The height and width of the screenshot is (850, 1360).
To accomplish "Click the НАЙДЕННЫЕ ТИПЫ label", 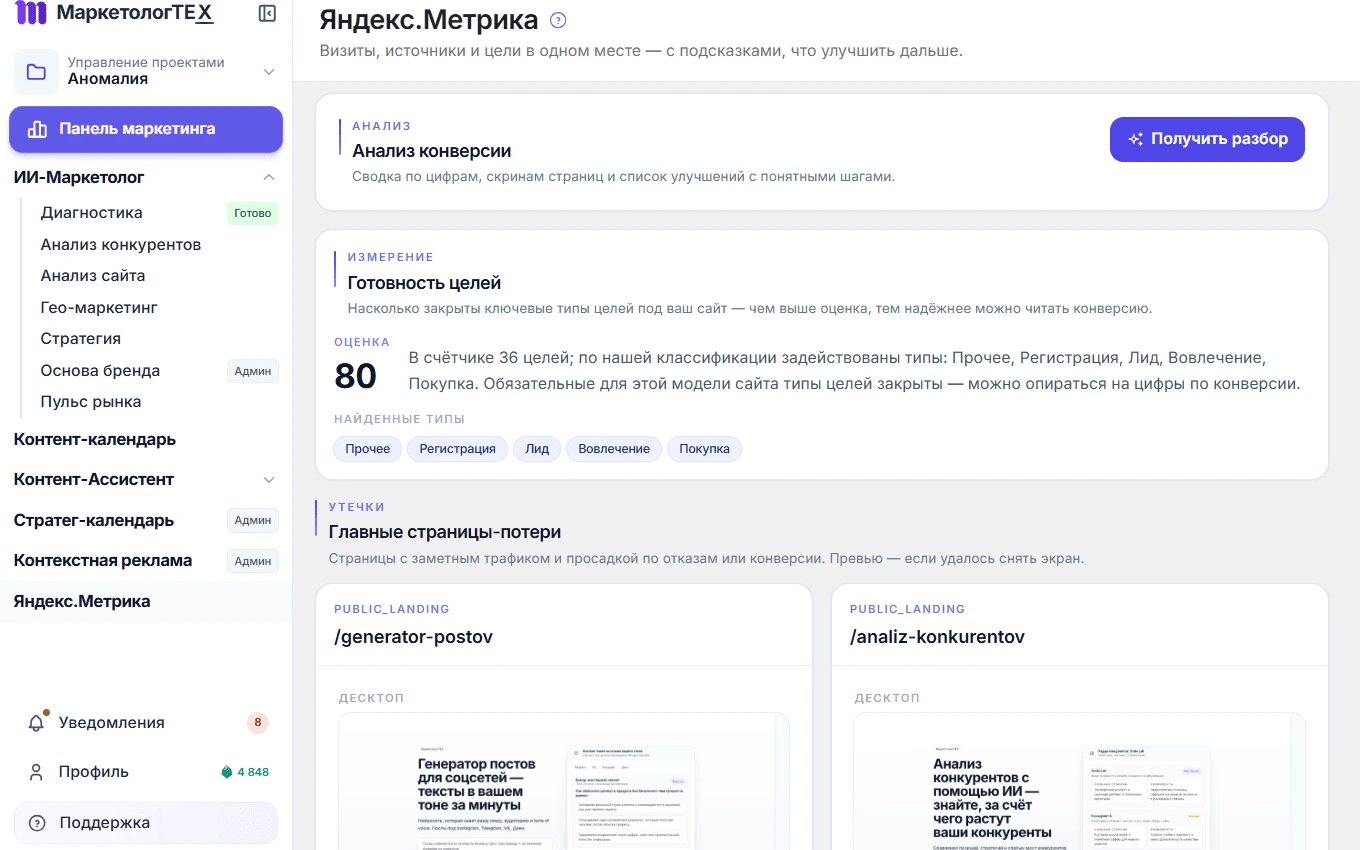I will pyautogui.click(x=399, y=419).
